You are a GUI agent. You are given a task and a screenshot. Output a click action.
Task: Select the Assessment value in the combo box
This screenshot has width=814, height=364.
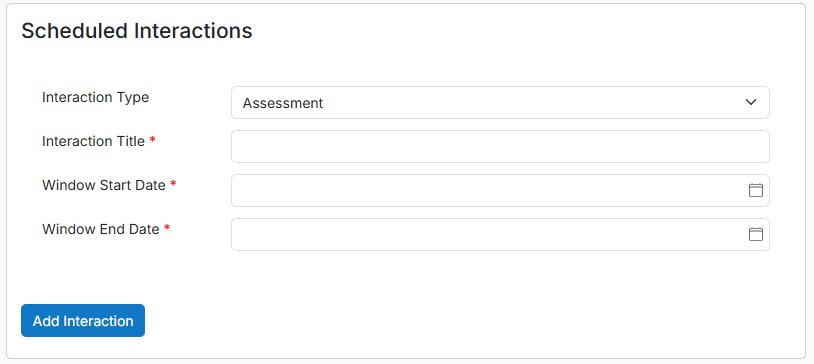point(283,103)
